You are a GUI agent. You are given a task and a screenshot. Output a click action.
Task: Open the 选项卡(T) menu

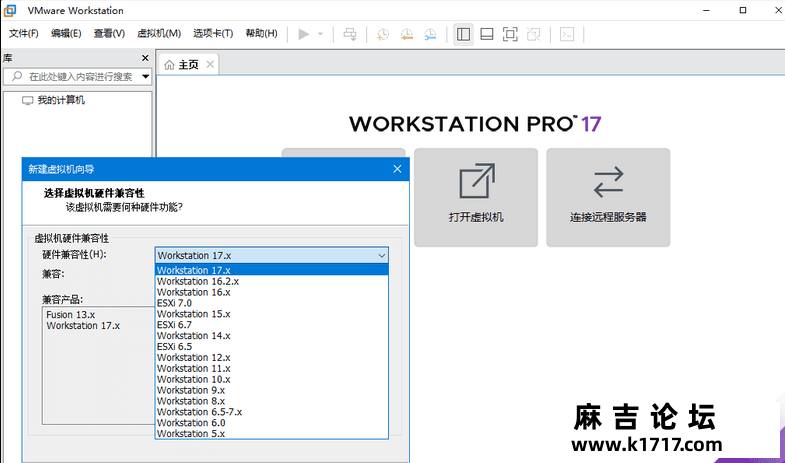tap(213, 34)
